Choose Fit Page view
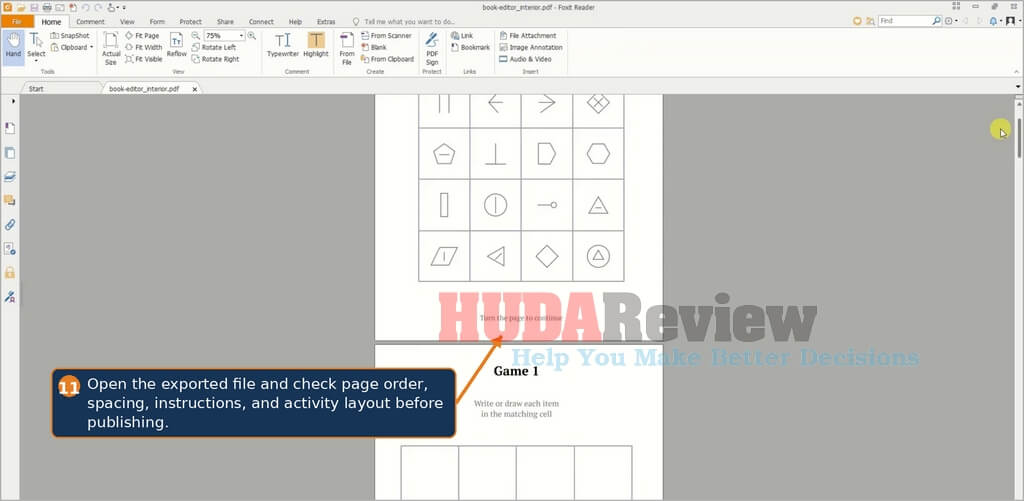 click(x=142, y=36)
